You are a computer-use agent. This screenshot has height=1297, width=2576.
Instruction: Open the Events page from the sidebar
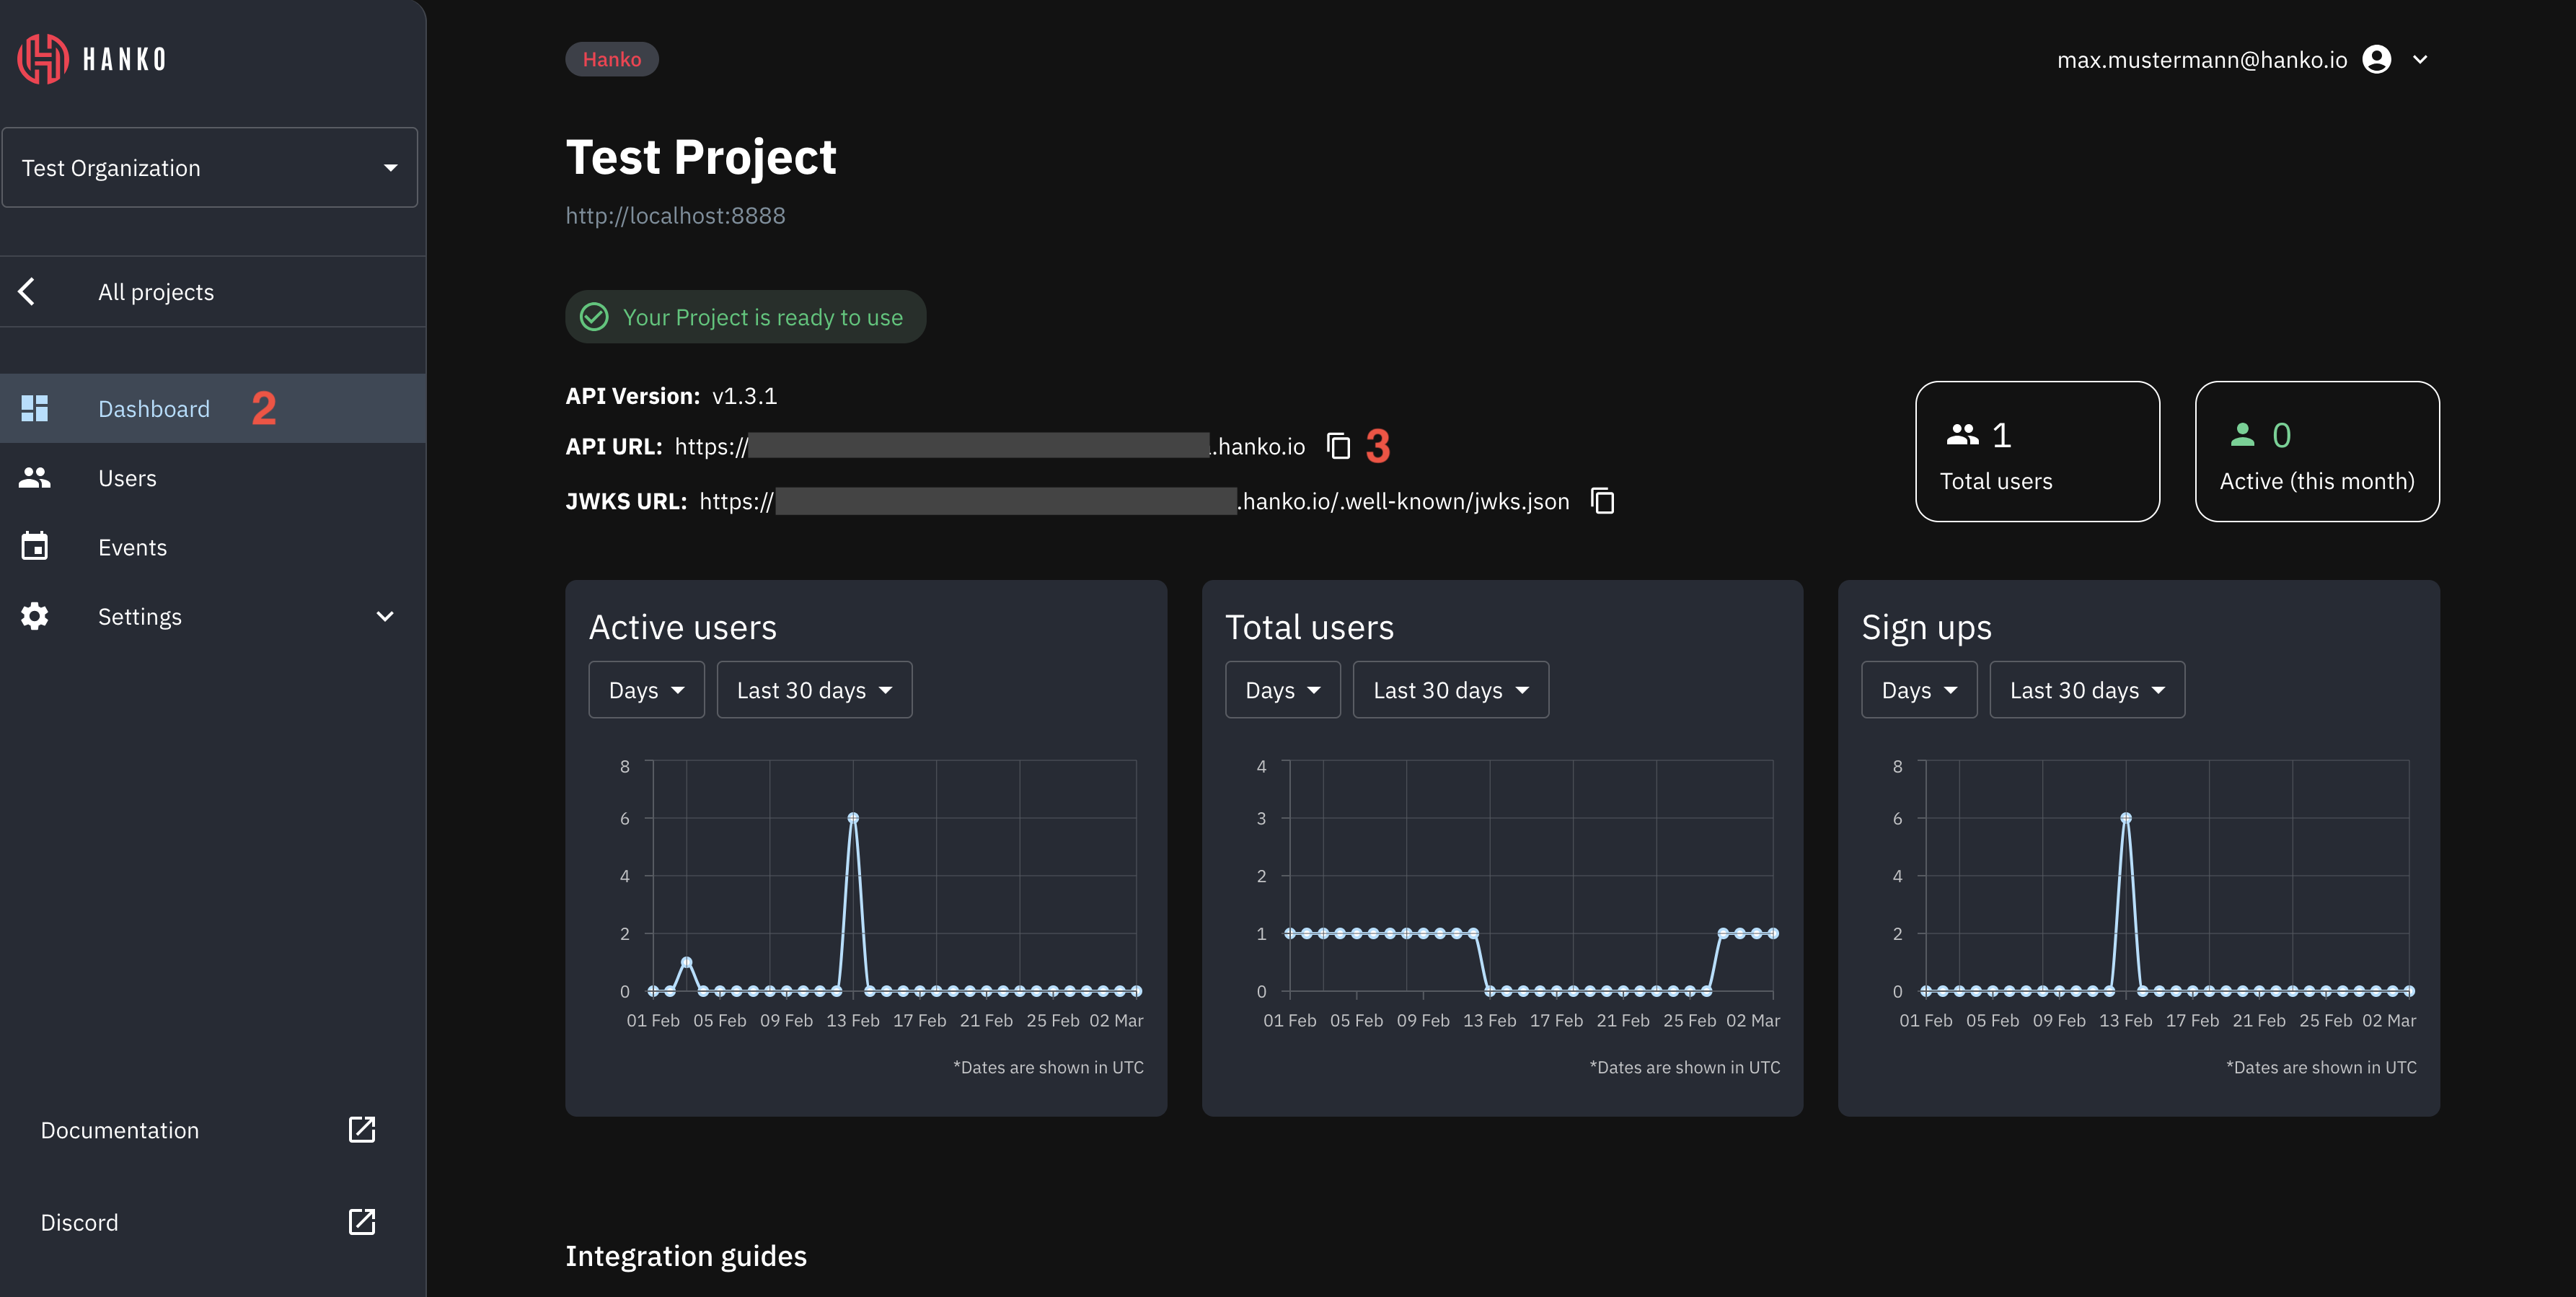click(132, 548)
